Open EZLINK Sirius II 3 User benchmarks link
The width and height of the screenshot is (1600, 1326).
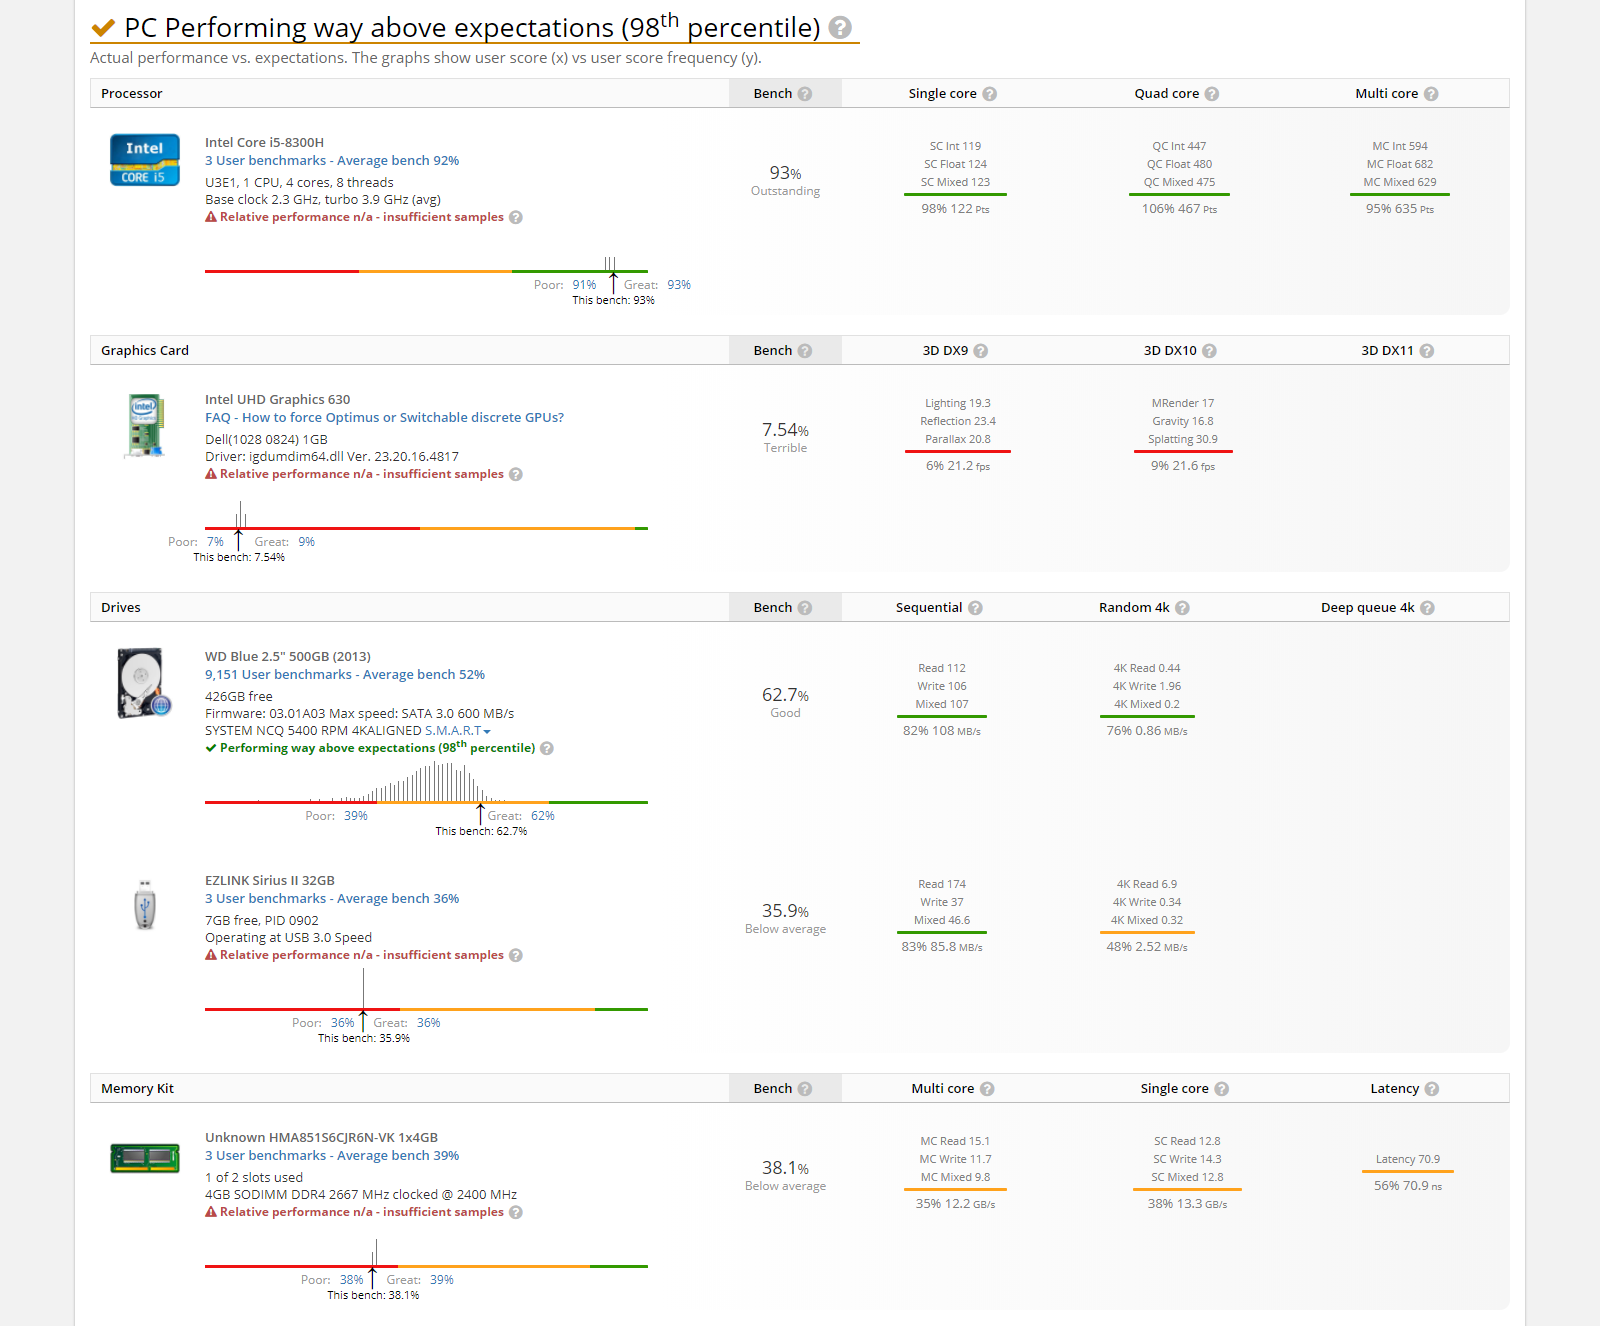tap(332, 899)
